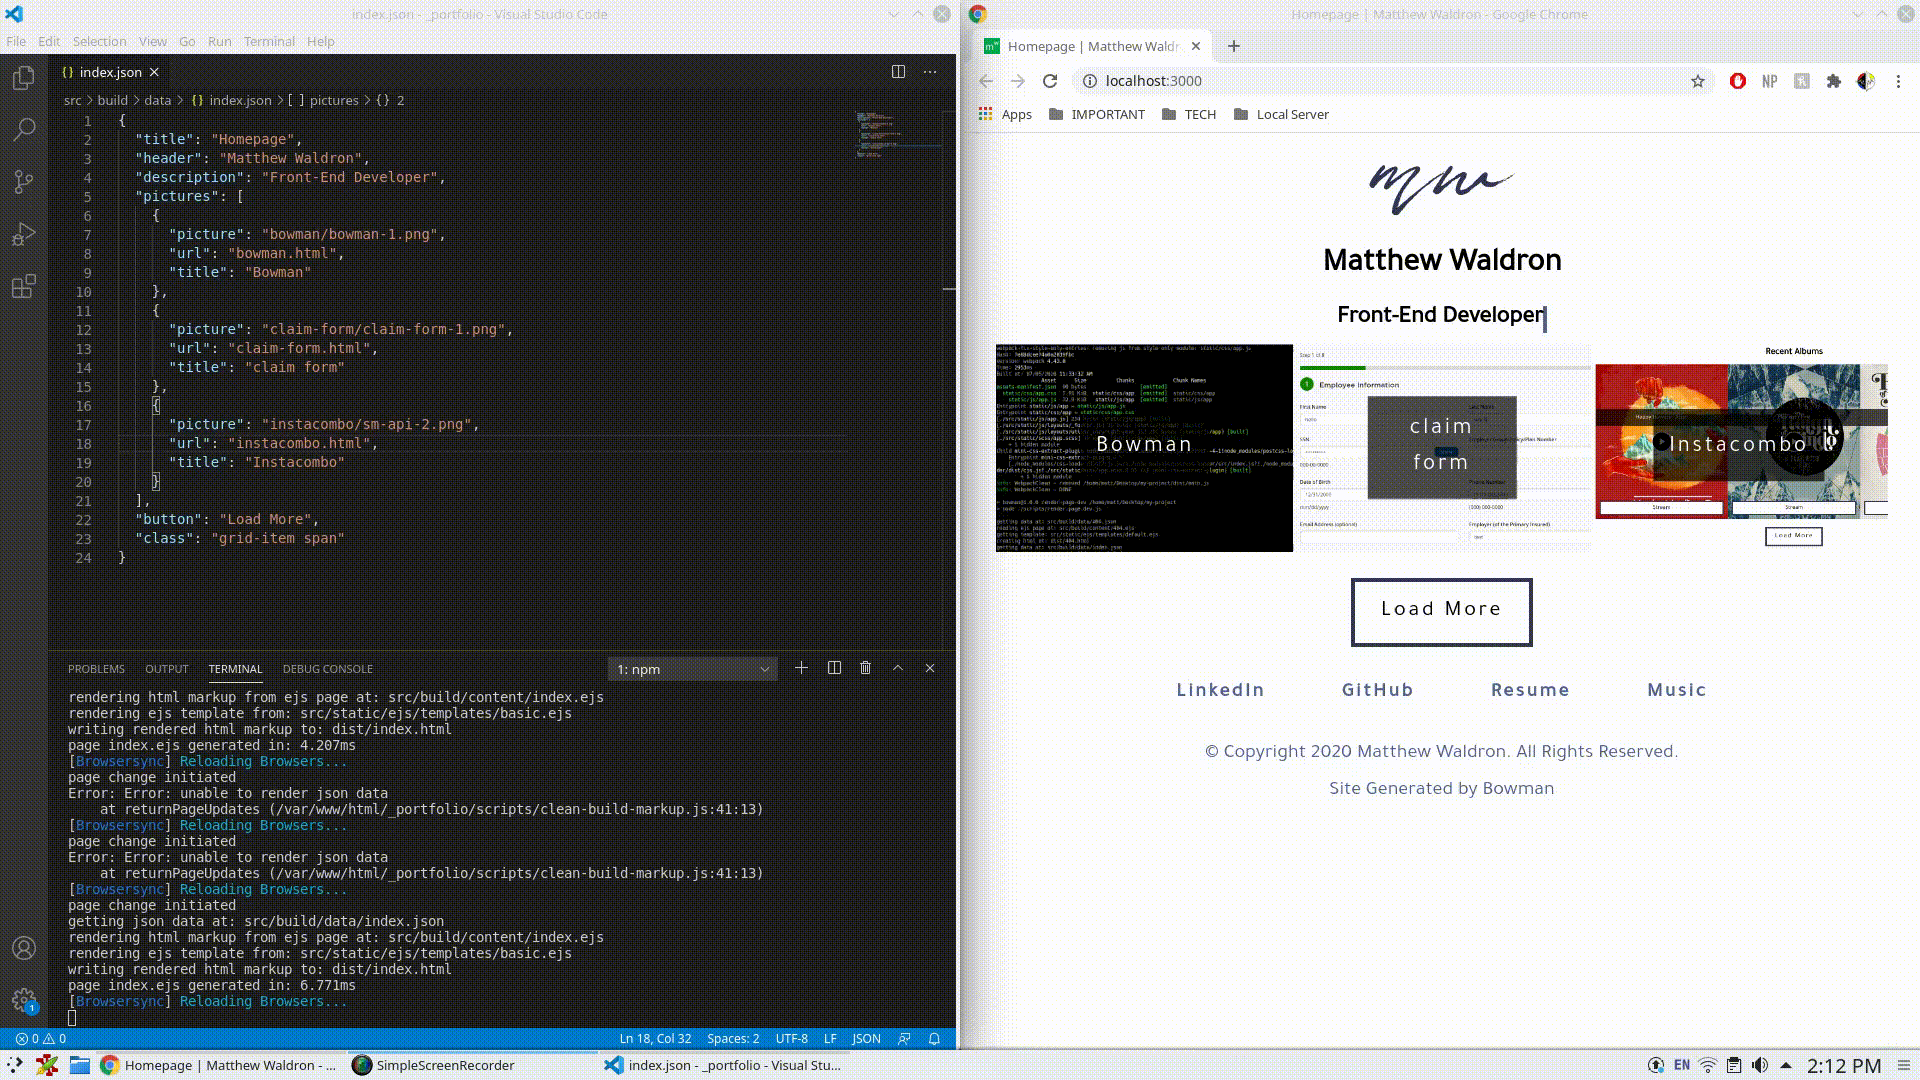Open the Bowman project thumbnail
The width and height of the screenshot is (1920, 1080).
click(1144, 447)
